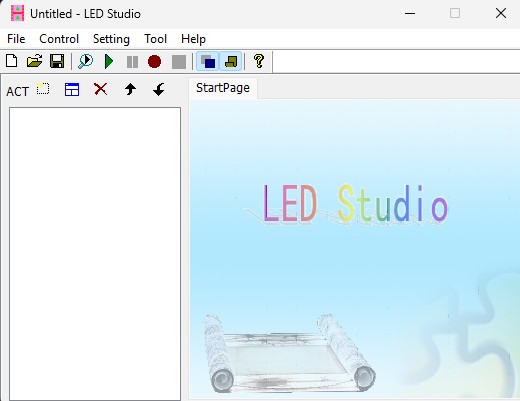Open a file using the folder icon
The image size is (520, 401).
35,61
